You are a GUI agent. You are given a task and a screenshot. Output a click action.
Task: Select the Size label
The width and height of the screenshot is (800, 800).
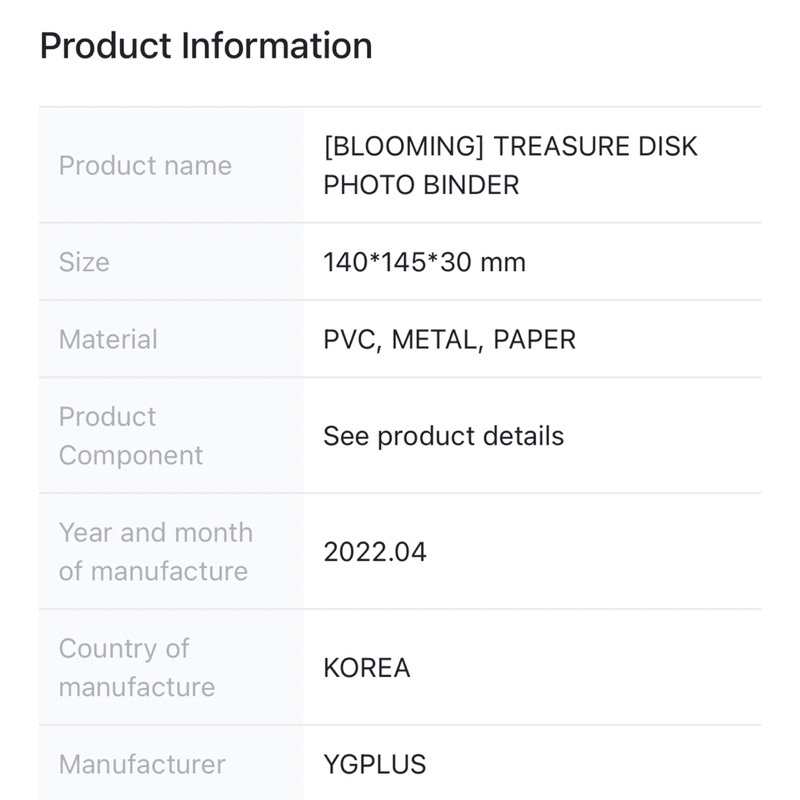[x=84, y=262]
